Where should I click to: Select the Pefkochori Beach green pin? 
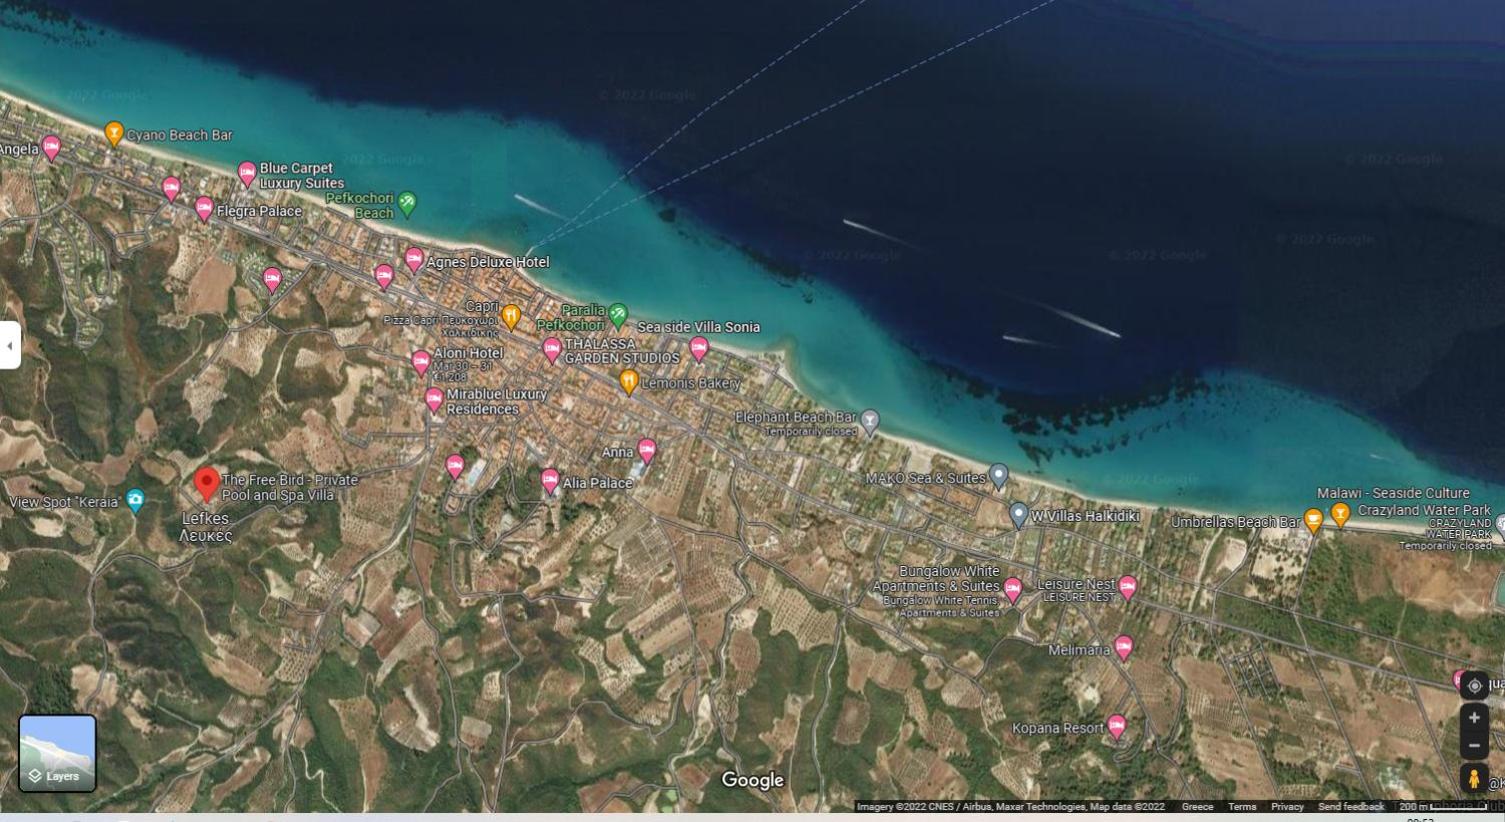[x=407, y=204]
